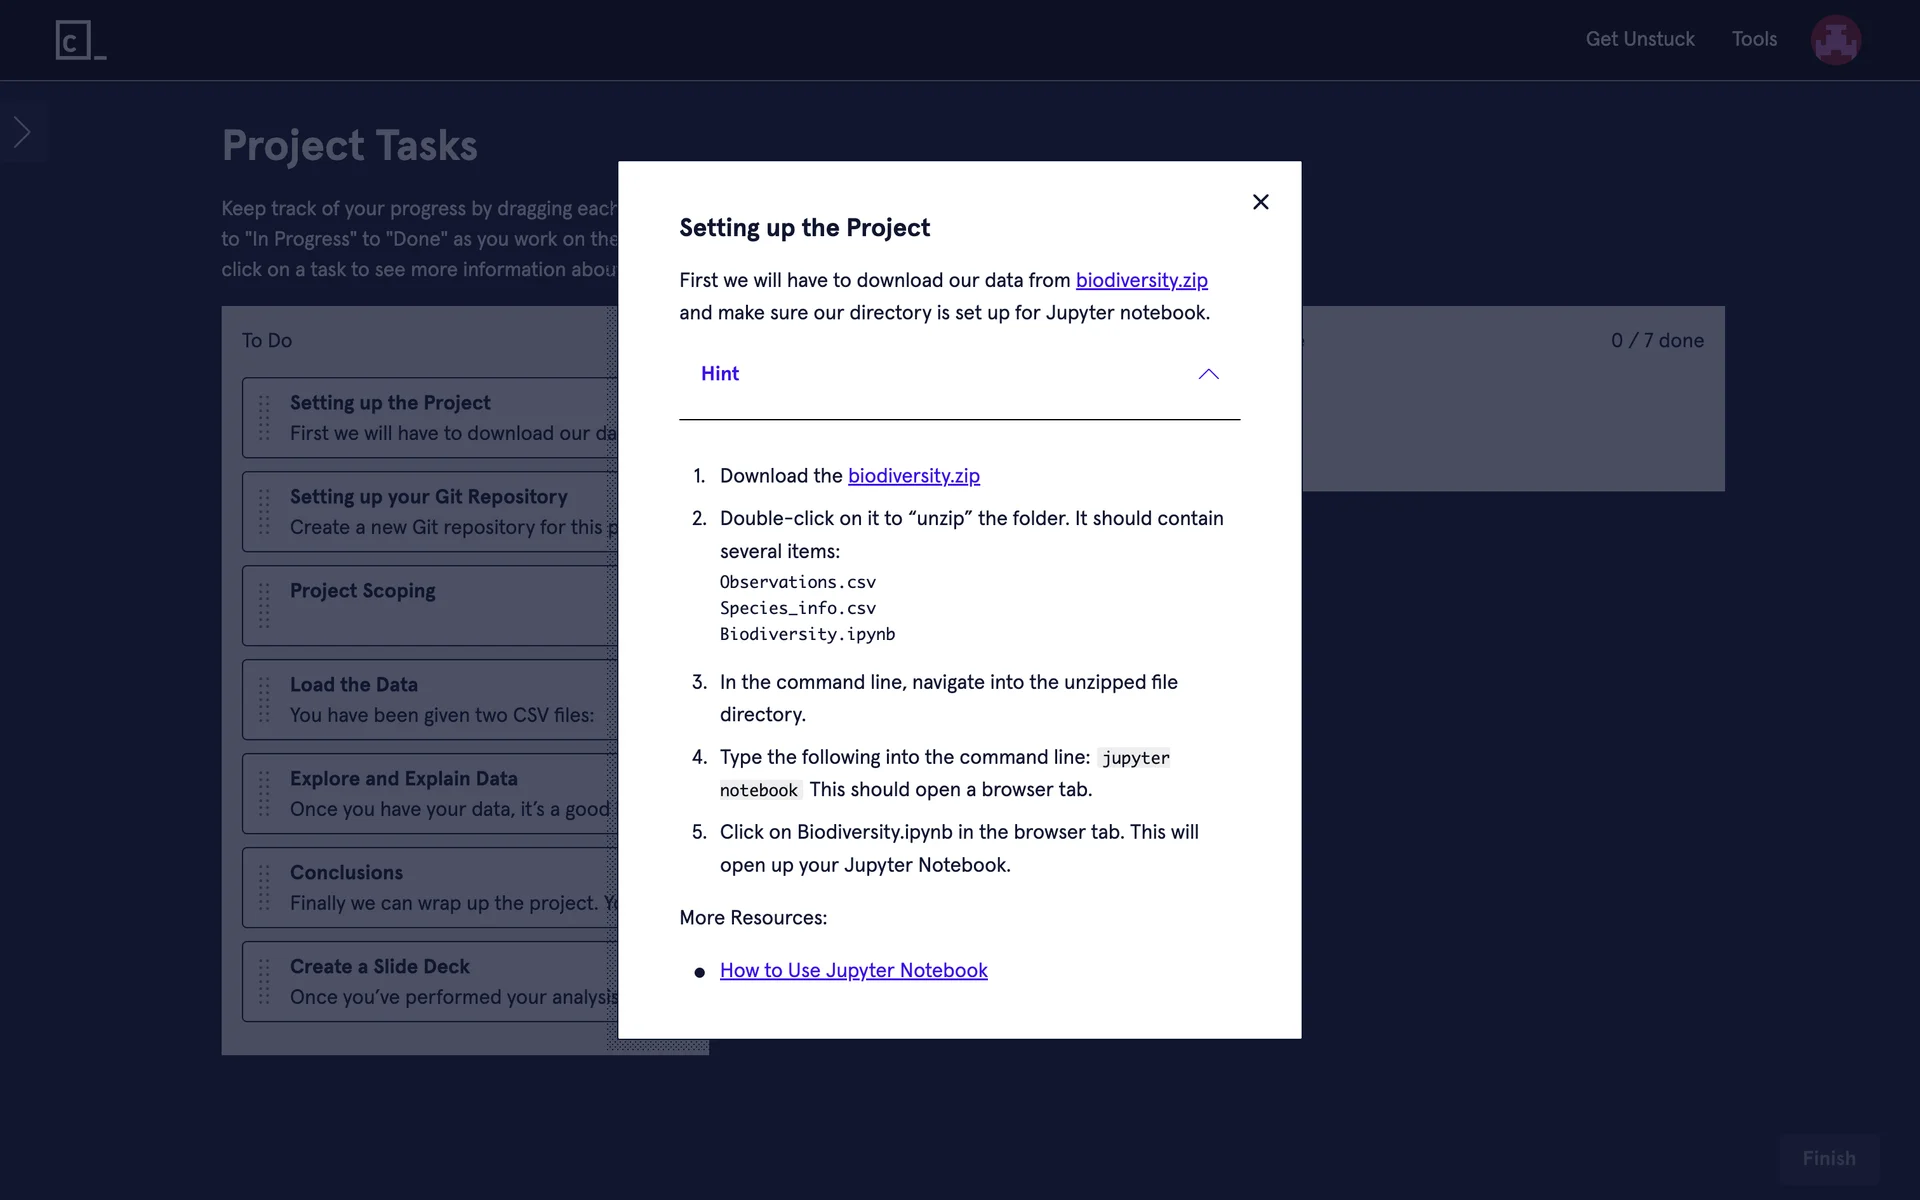
Task: Open Get Unstuck menu
Action: 1640,39
